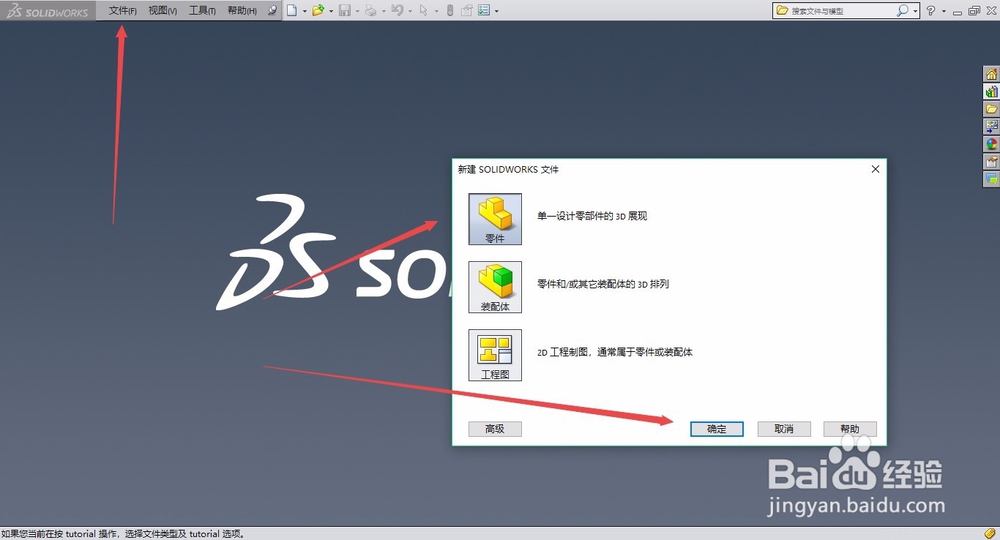Click the New document toolbar icon
1000x540 pixels.
(292, 10)
